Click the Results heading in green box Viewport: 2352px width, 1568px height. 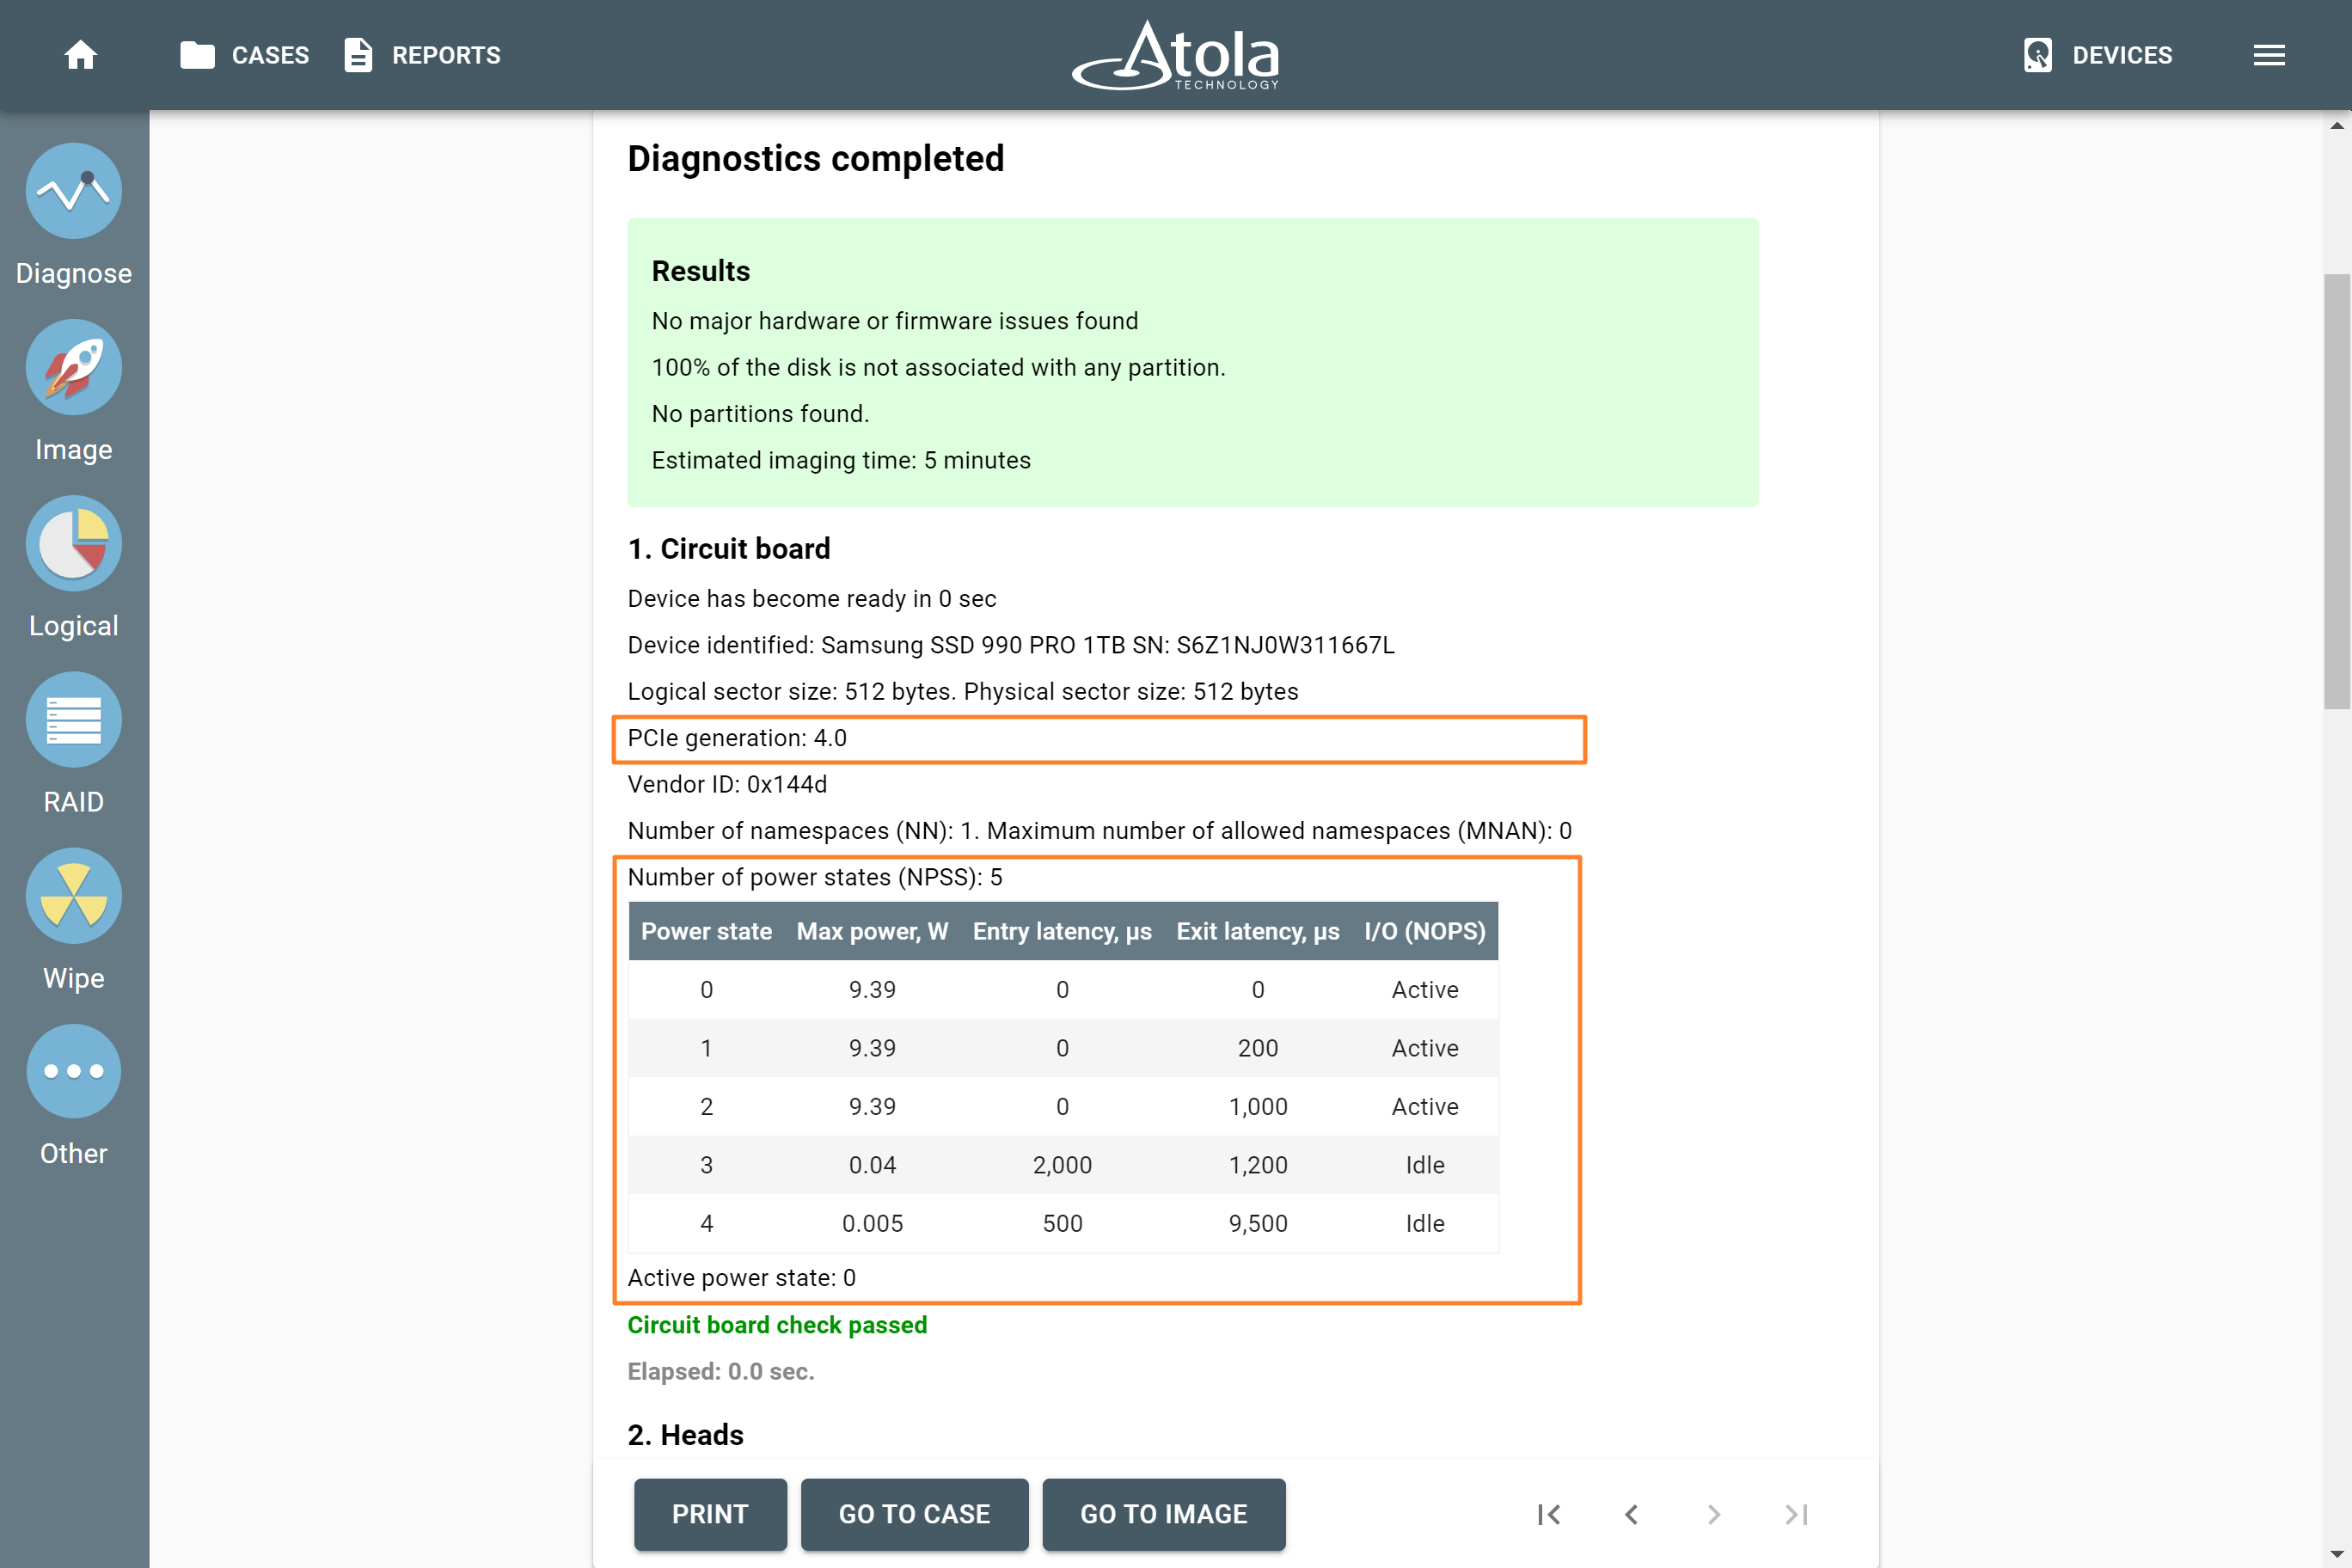(701, 271)
